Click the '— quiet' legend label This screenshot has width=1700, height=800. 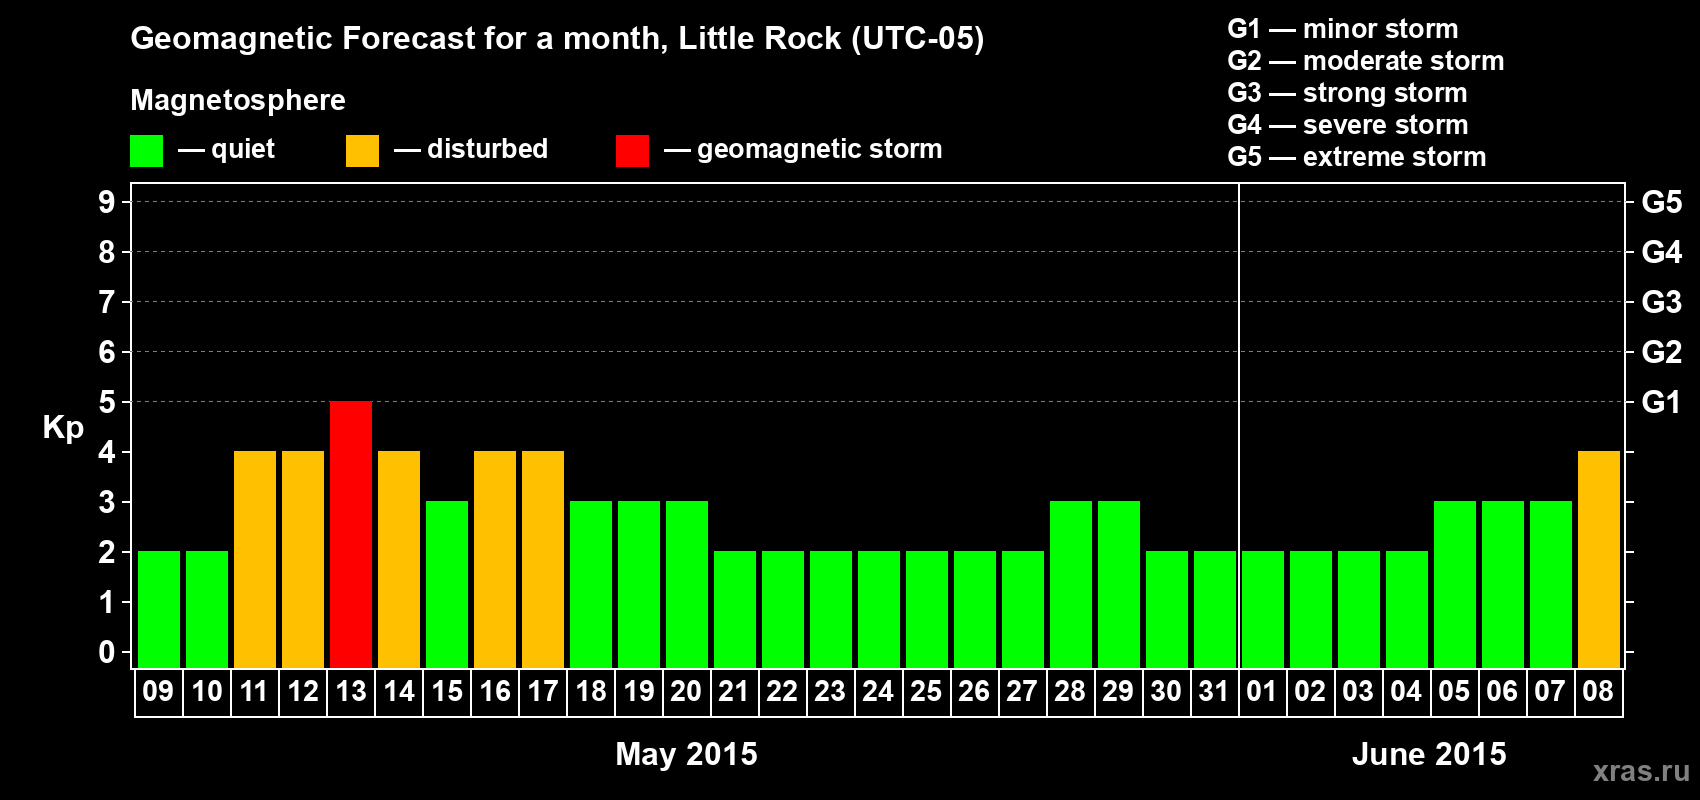(x=226, y=150)
